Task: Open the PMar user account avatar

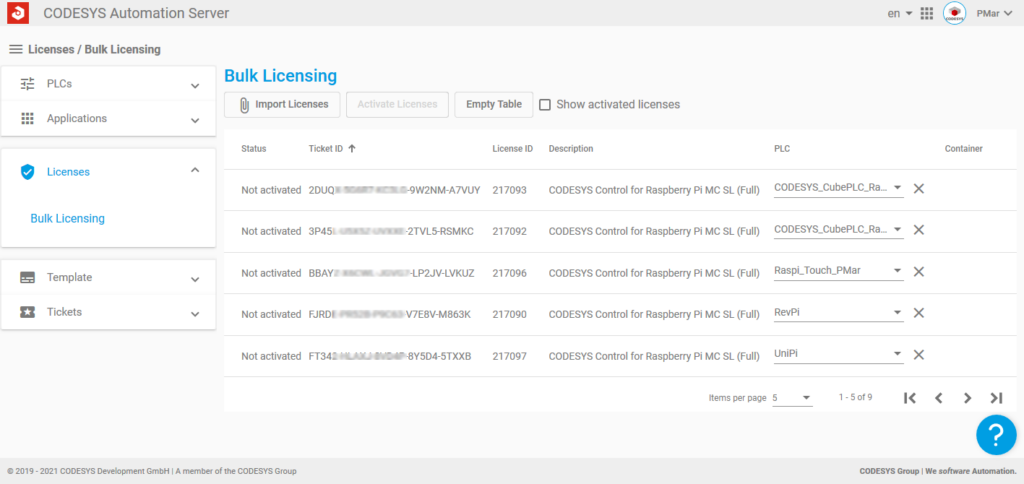Action: click(954, 14)
